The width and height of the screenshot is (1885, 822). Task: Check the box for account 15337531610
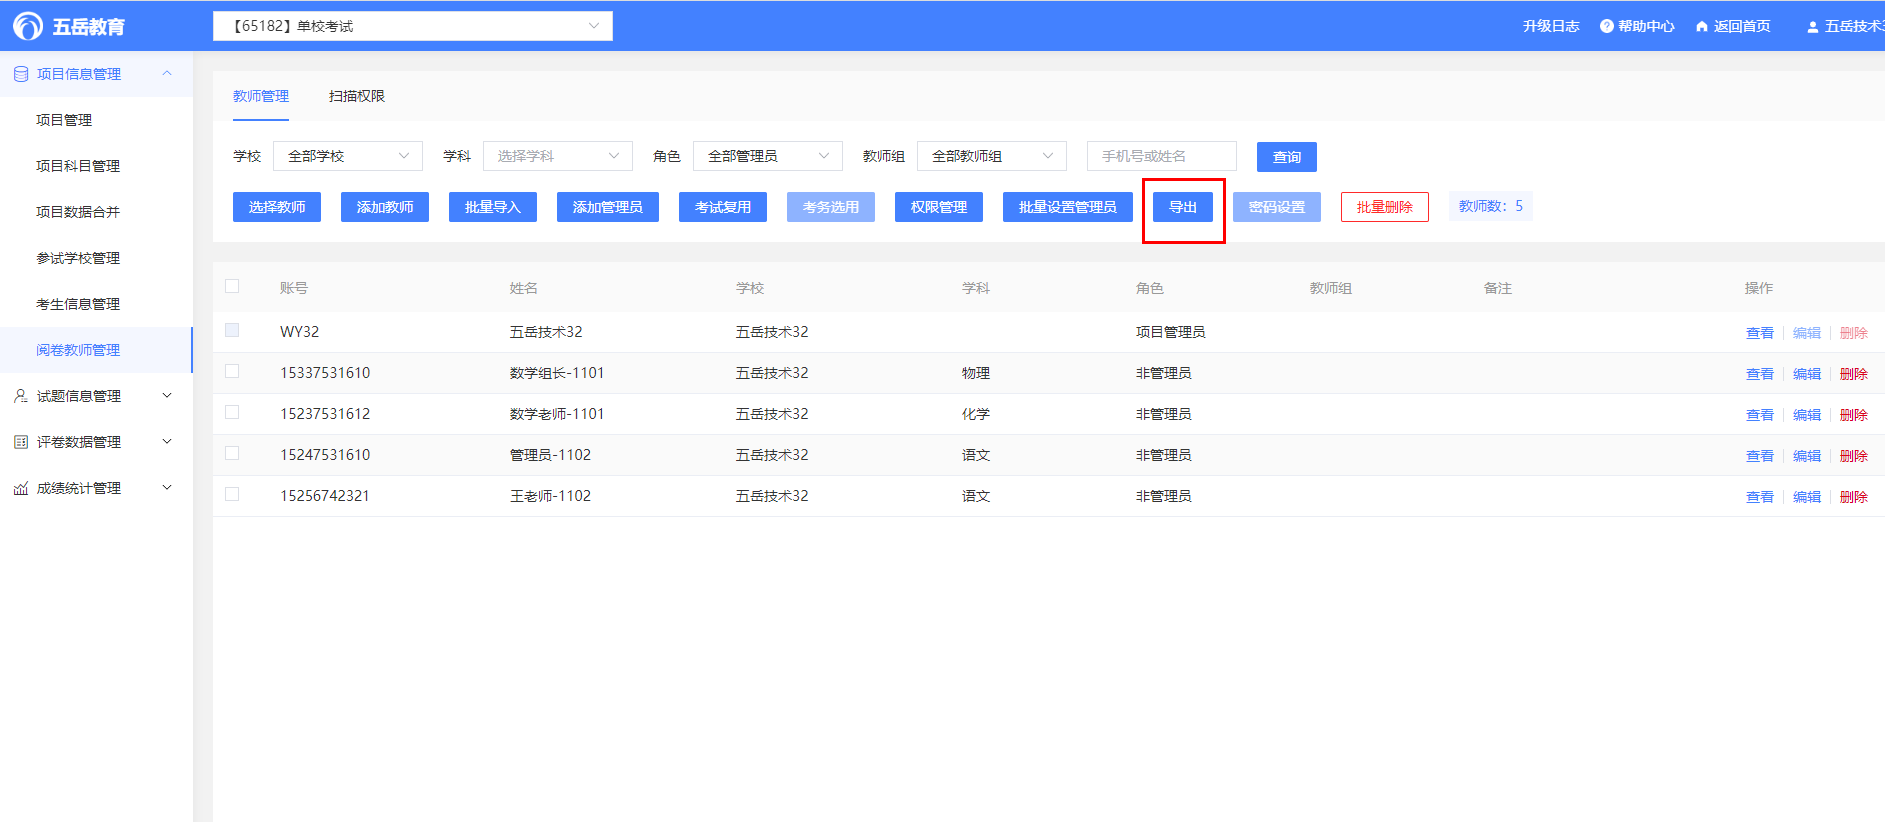232,371
